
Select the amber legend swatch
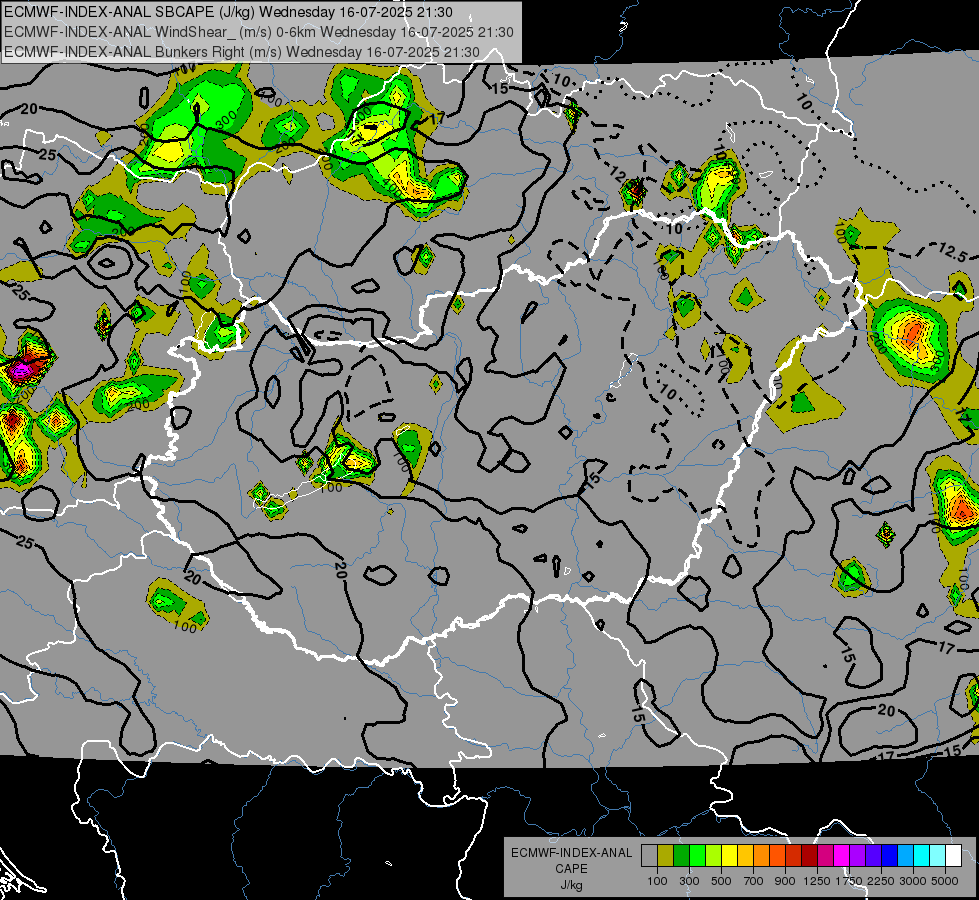coord(745,855)
